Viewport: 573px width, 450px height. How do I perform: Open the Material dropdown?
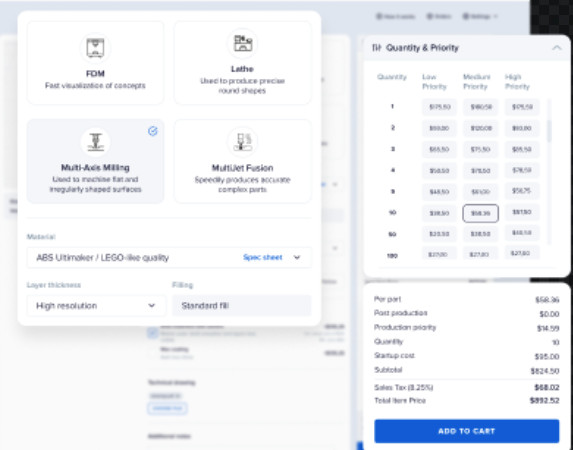coord(169,257)
